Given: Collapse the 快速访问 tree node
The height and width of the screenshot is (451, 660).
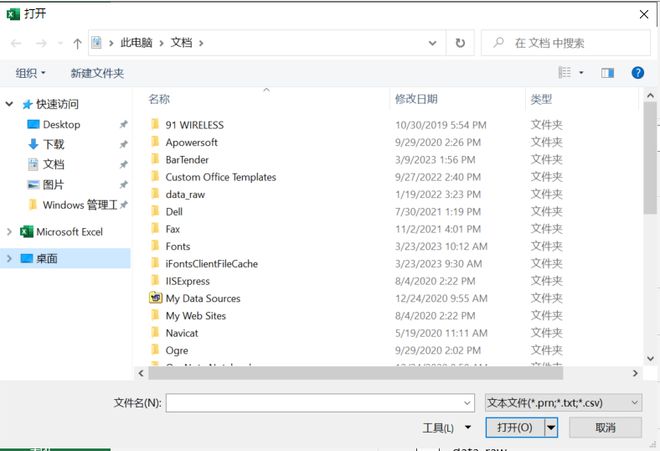Looking at the screenshot, I should tap(9, 104).
